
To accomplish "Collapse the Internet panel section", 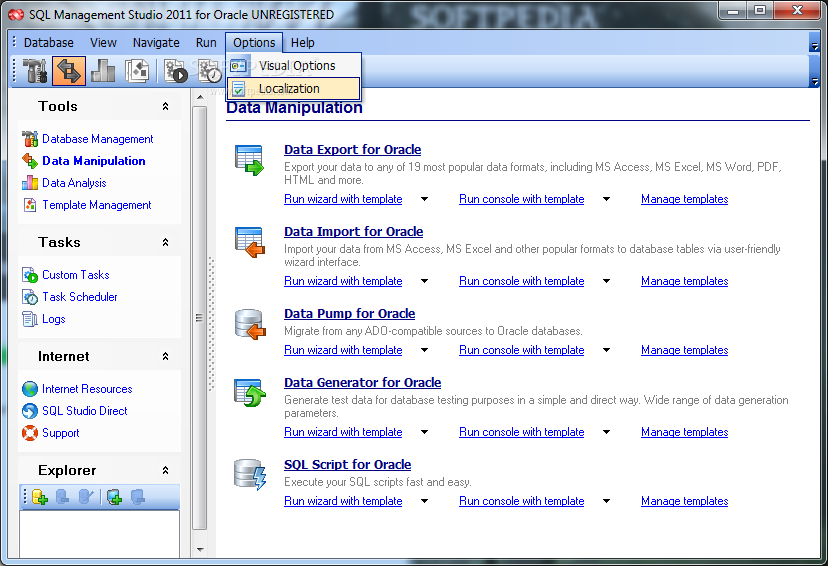I will point(165,356).
